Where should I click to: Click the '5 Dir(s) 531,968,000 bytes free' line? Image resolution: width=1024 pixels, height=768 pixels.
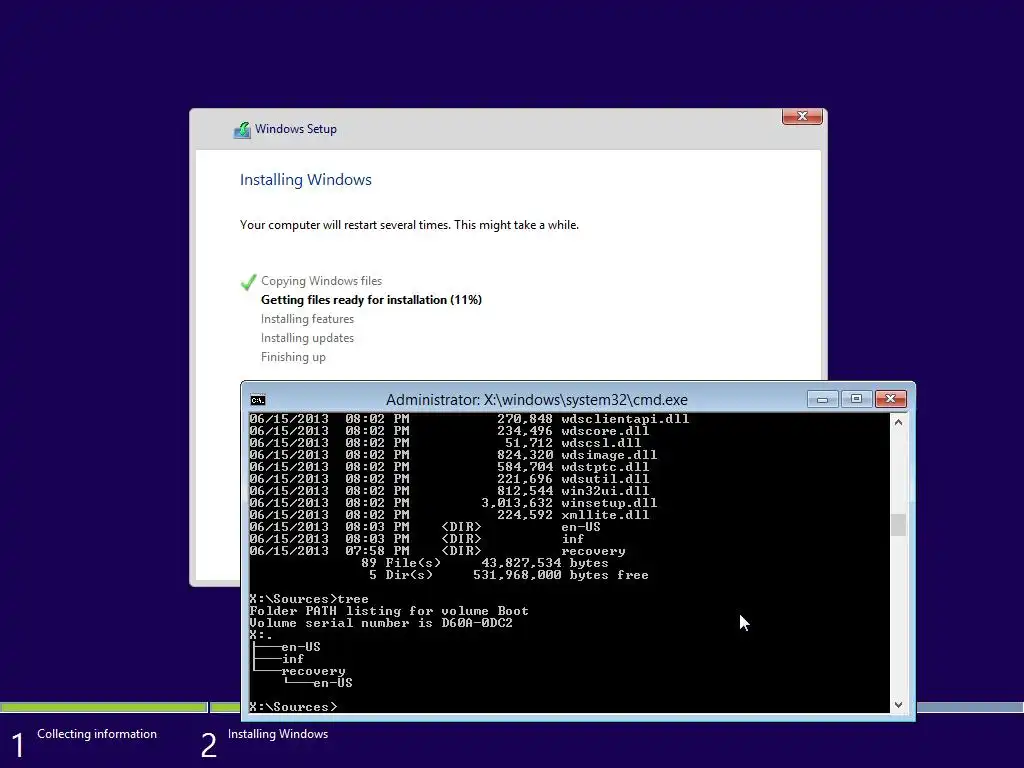tap(509, 575)
